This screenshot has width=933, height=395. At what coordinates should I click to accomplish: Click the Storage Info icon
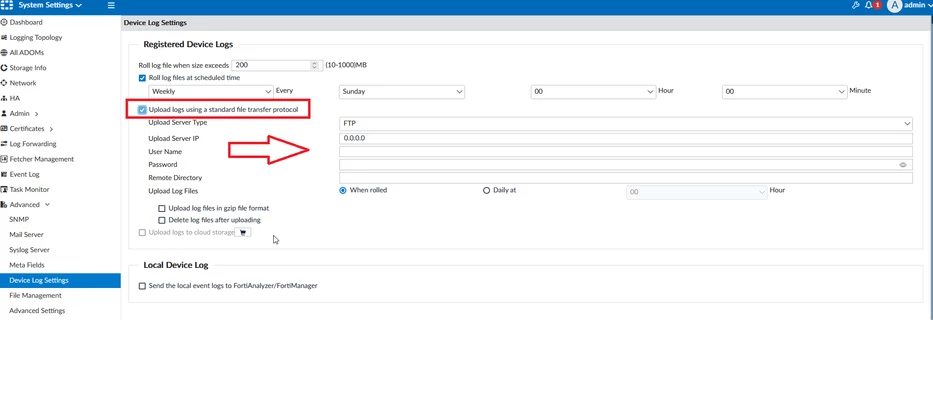(4, 68)
